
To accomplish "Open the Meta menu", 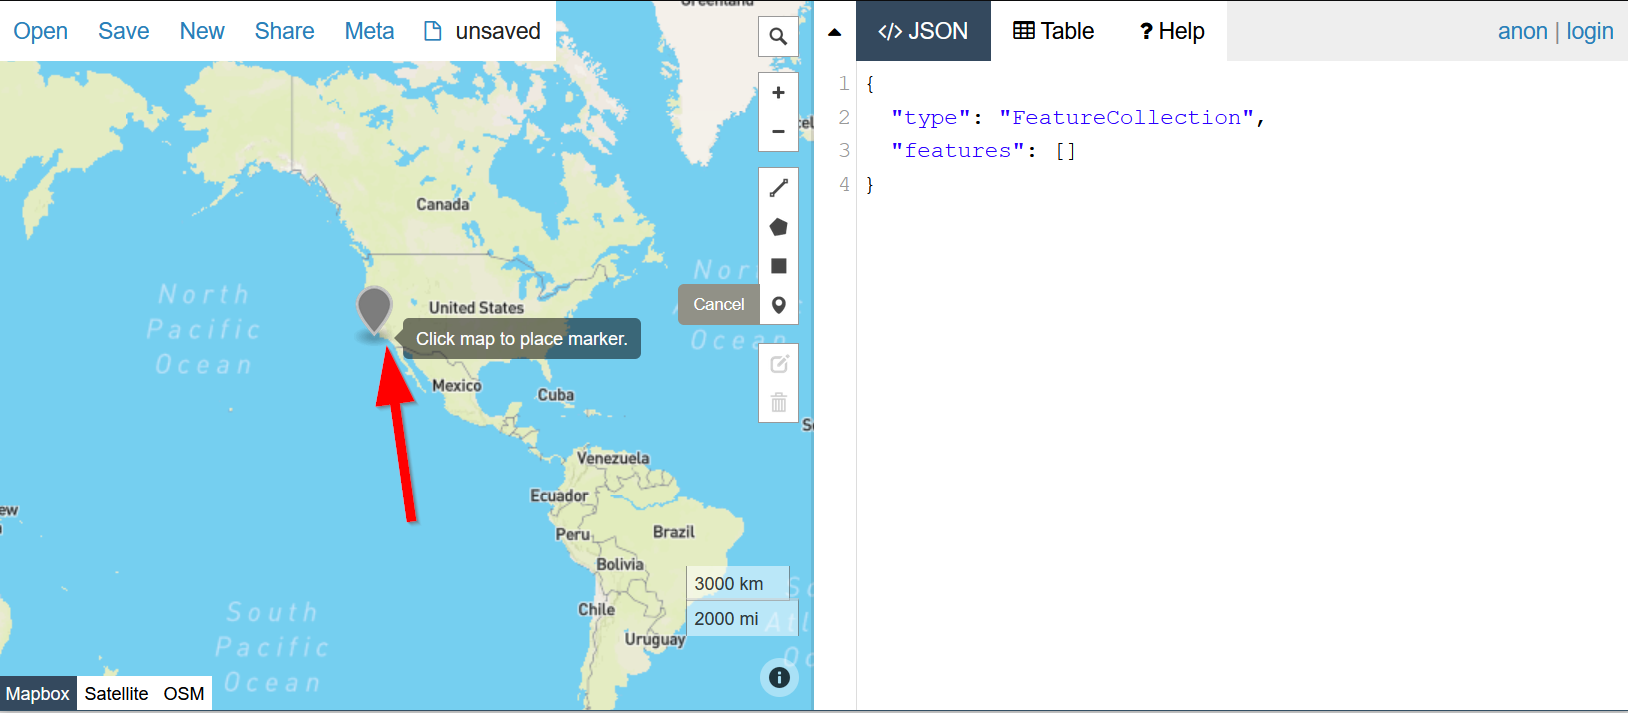I will (369, 31).
